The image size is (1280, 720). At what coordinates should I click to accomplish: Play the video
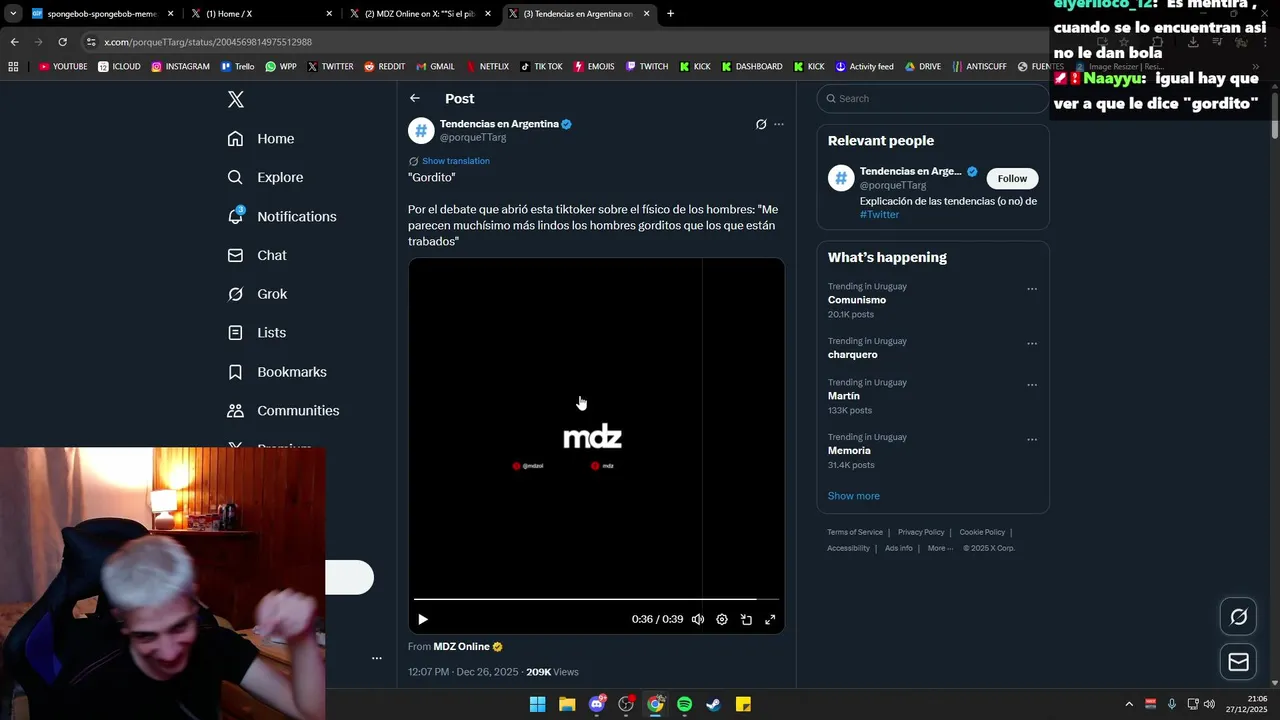[423, 620]
